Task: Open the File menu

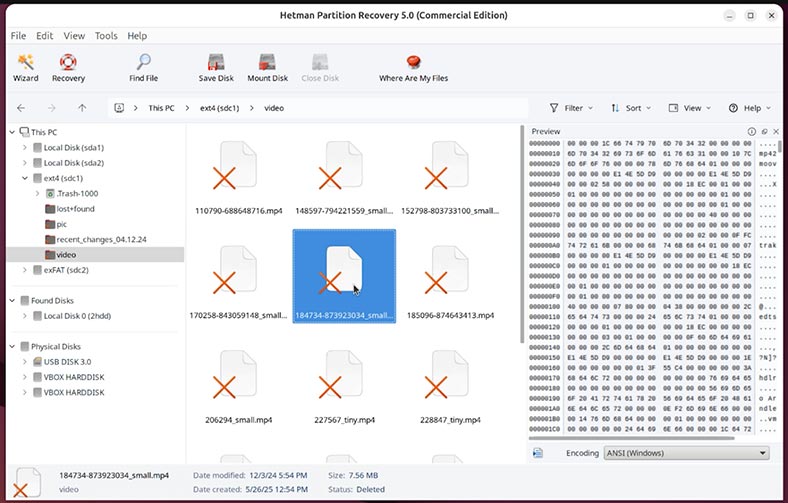Action: click(x=18, y=36)
